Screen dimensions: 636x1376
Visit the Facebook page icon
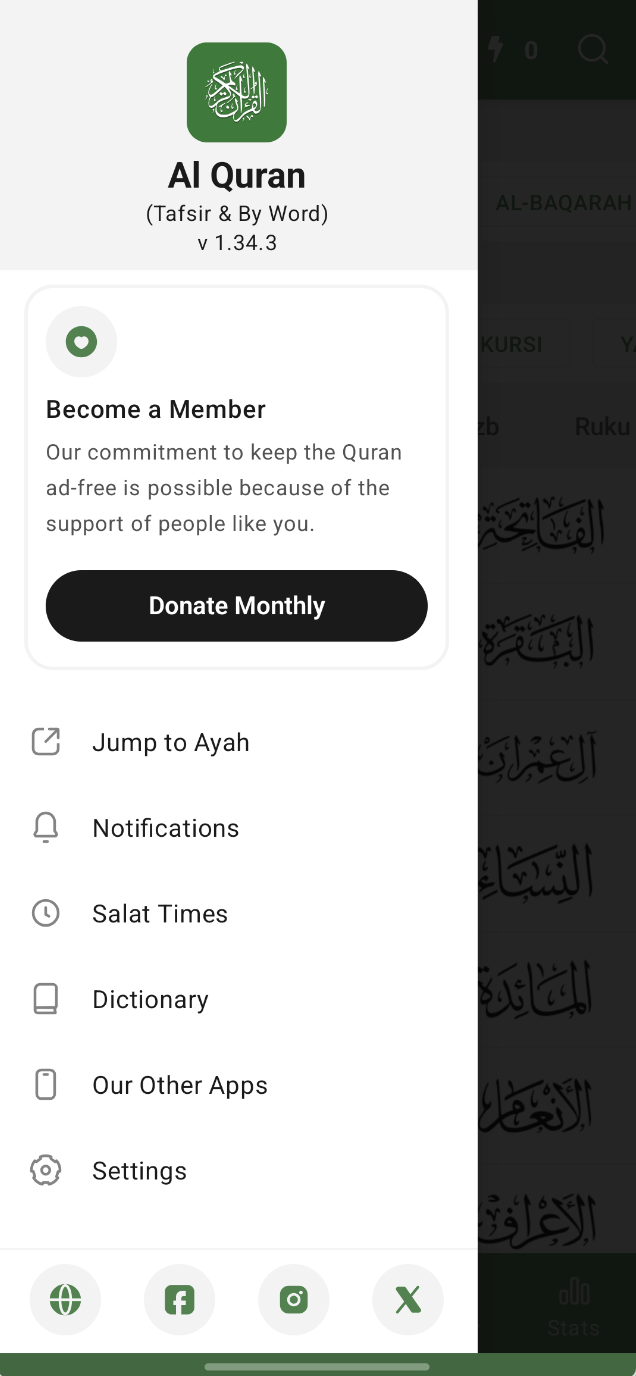coord(180,1300)
